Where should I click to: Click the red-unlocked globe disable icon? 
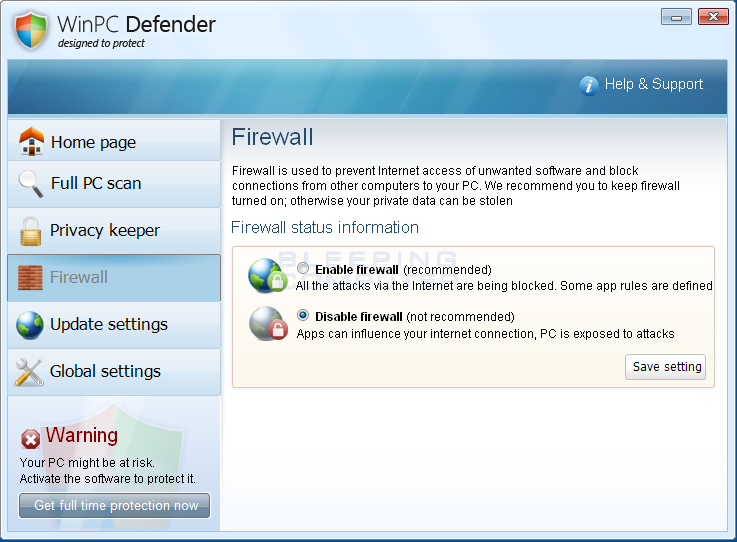click(268, 323)
